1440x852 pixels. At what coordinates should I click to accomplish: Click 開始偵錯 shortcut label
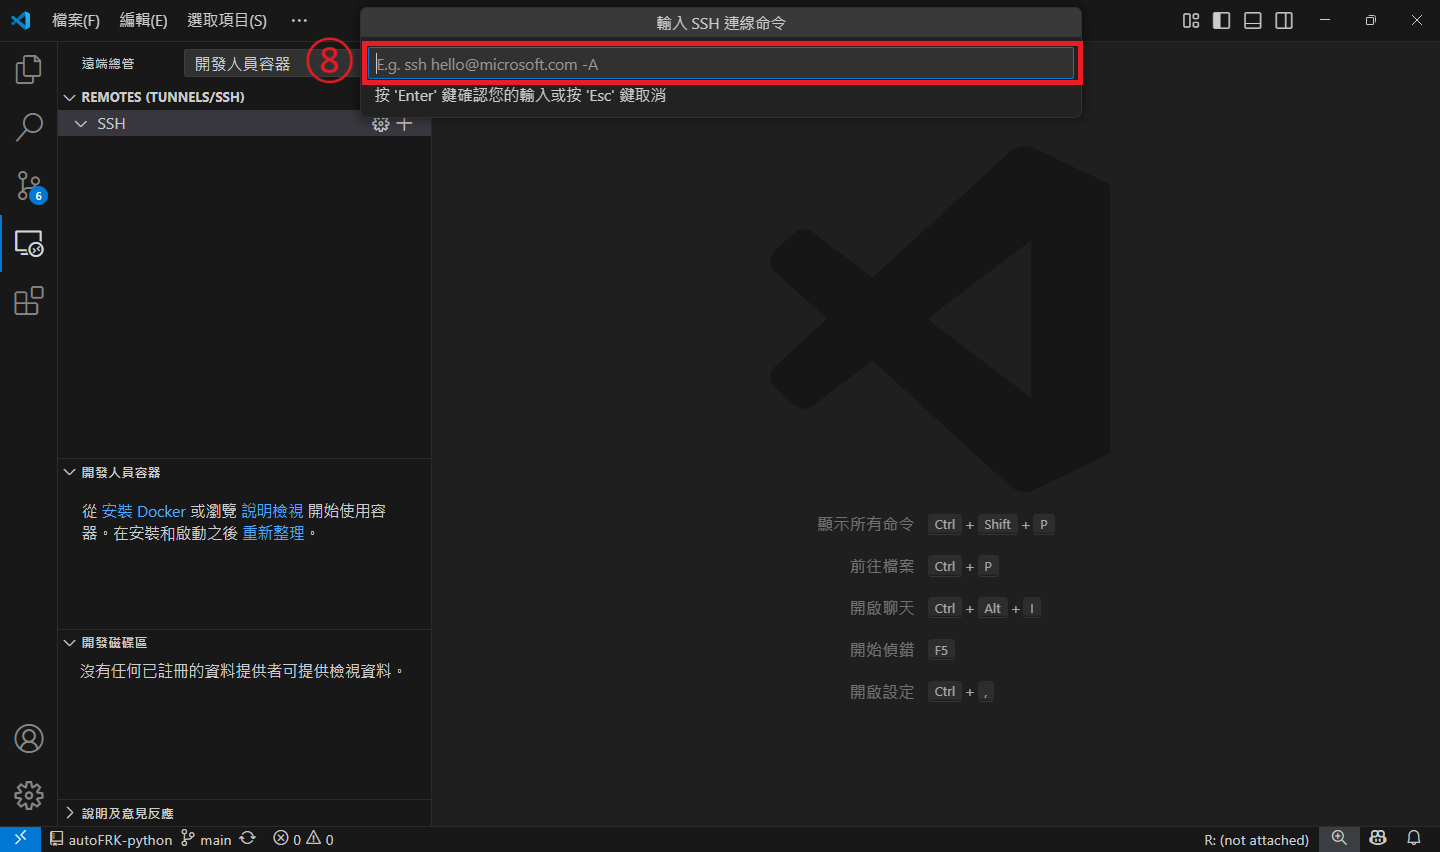click(x=882, y=650)
